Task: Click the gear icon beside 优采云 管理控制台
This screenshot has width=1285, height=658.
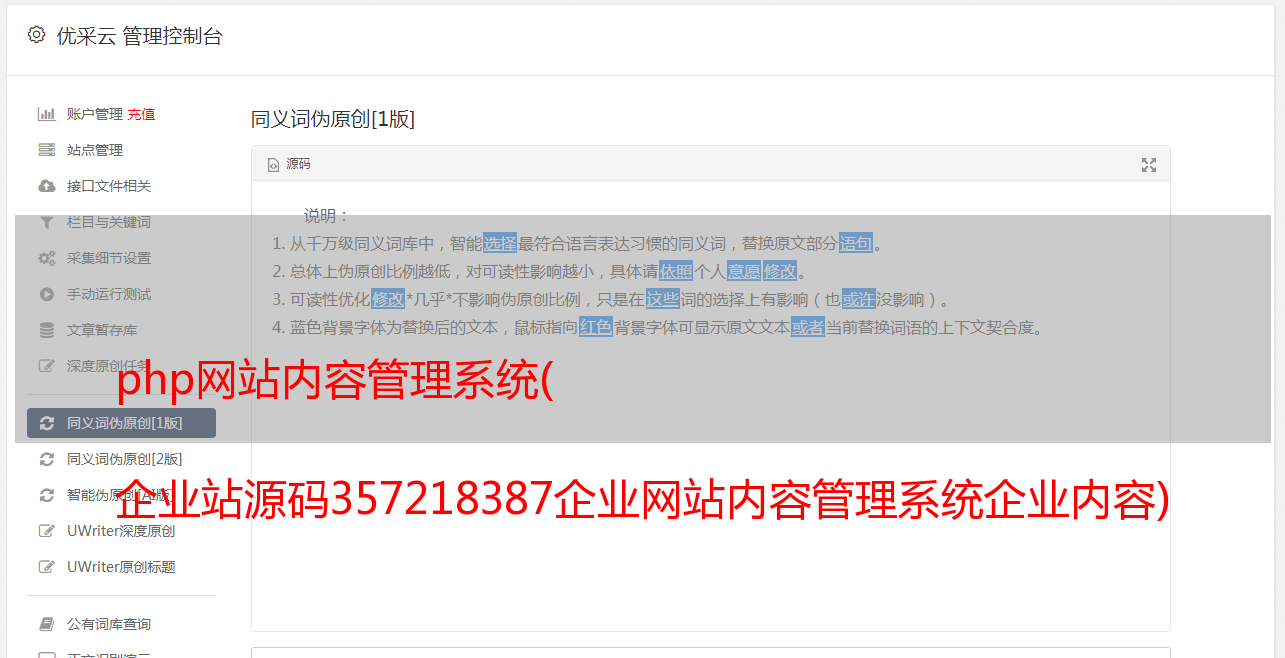Action: tap(37, 35)
